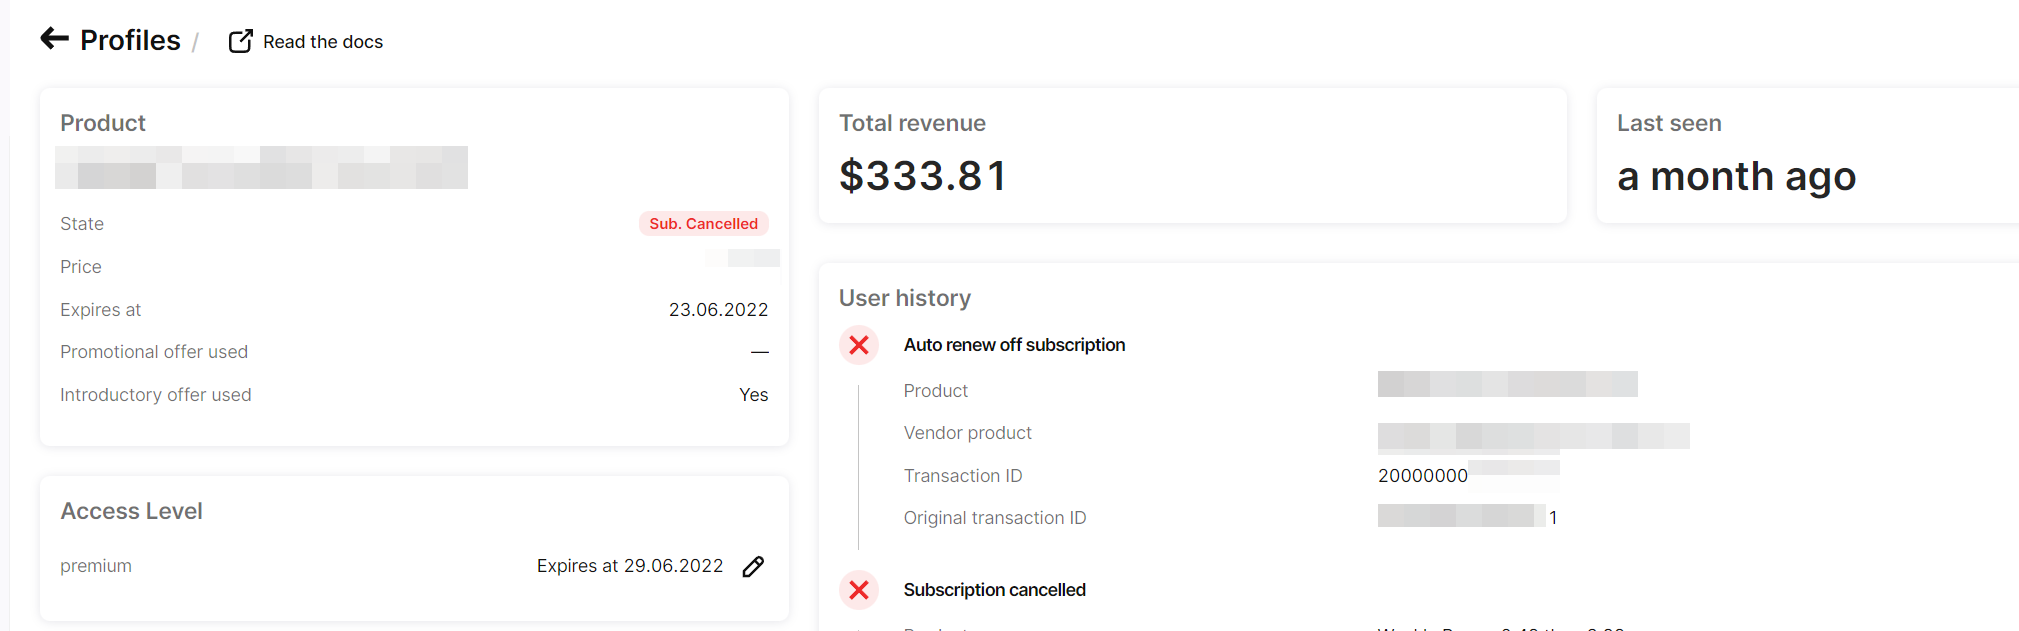Select the premium access level row
Screen dimensions: 2019x631
tap(96, 566)
